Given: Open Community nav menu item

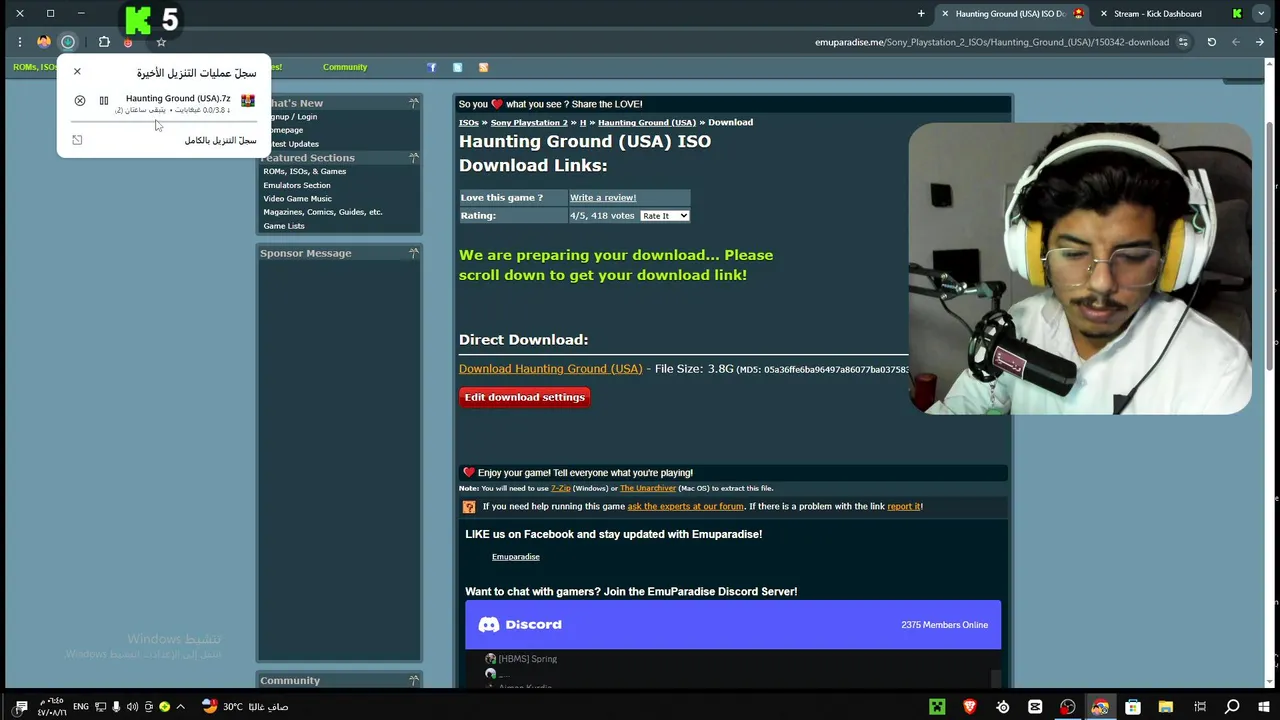Looking at the screenshot, I should point(345,67).
